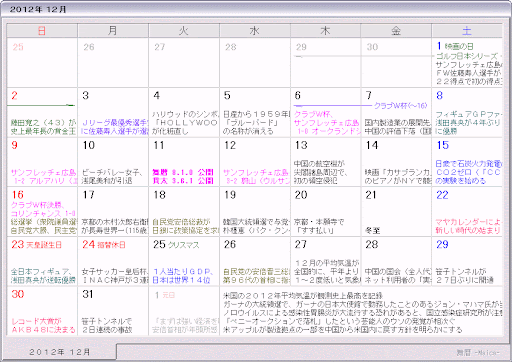
Task: Click the 2012年 12月 window title bar
Action: 256,9
